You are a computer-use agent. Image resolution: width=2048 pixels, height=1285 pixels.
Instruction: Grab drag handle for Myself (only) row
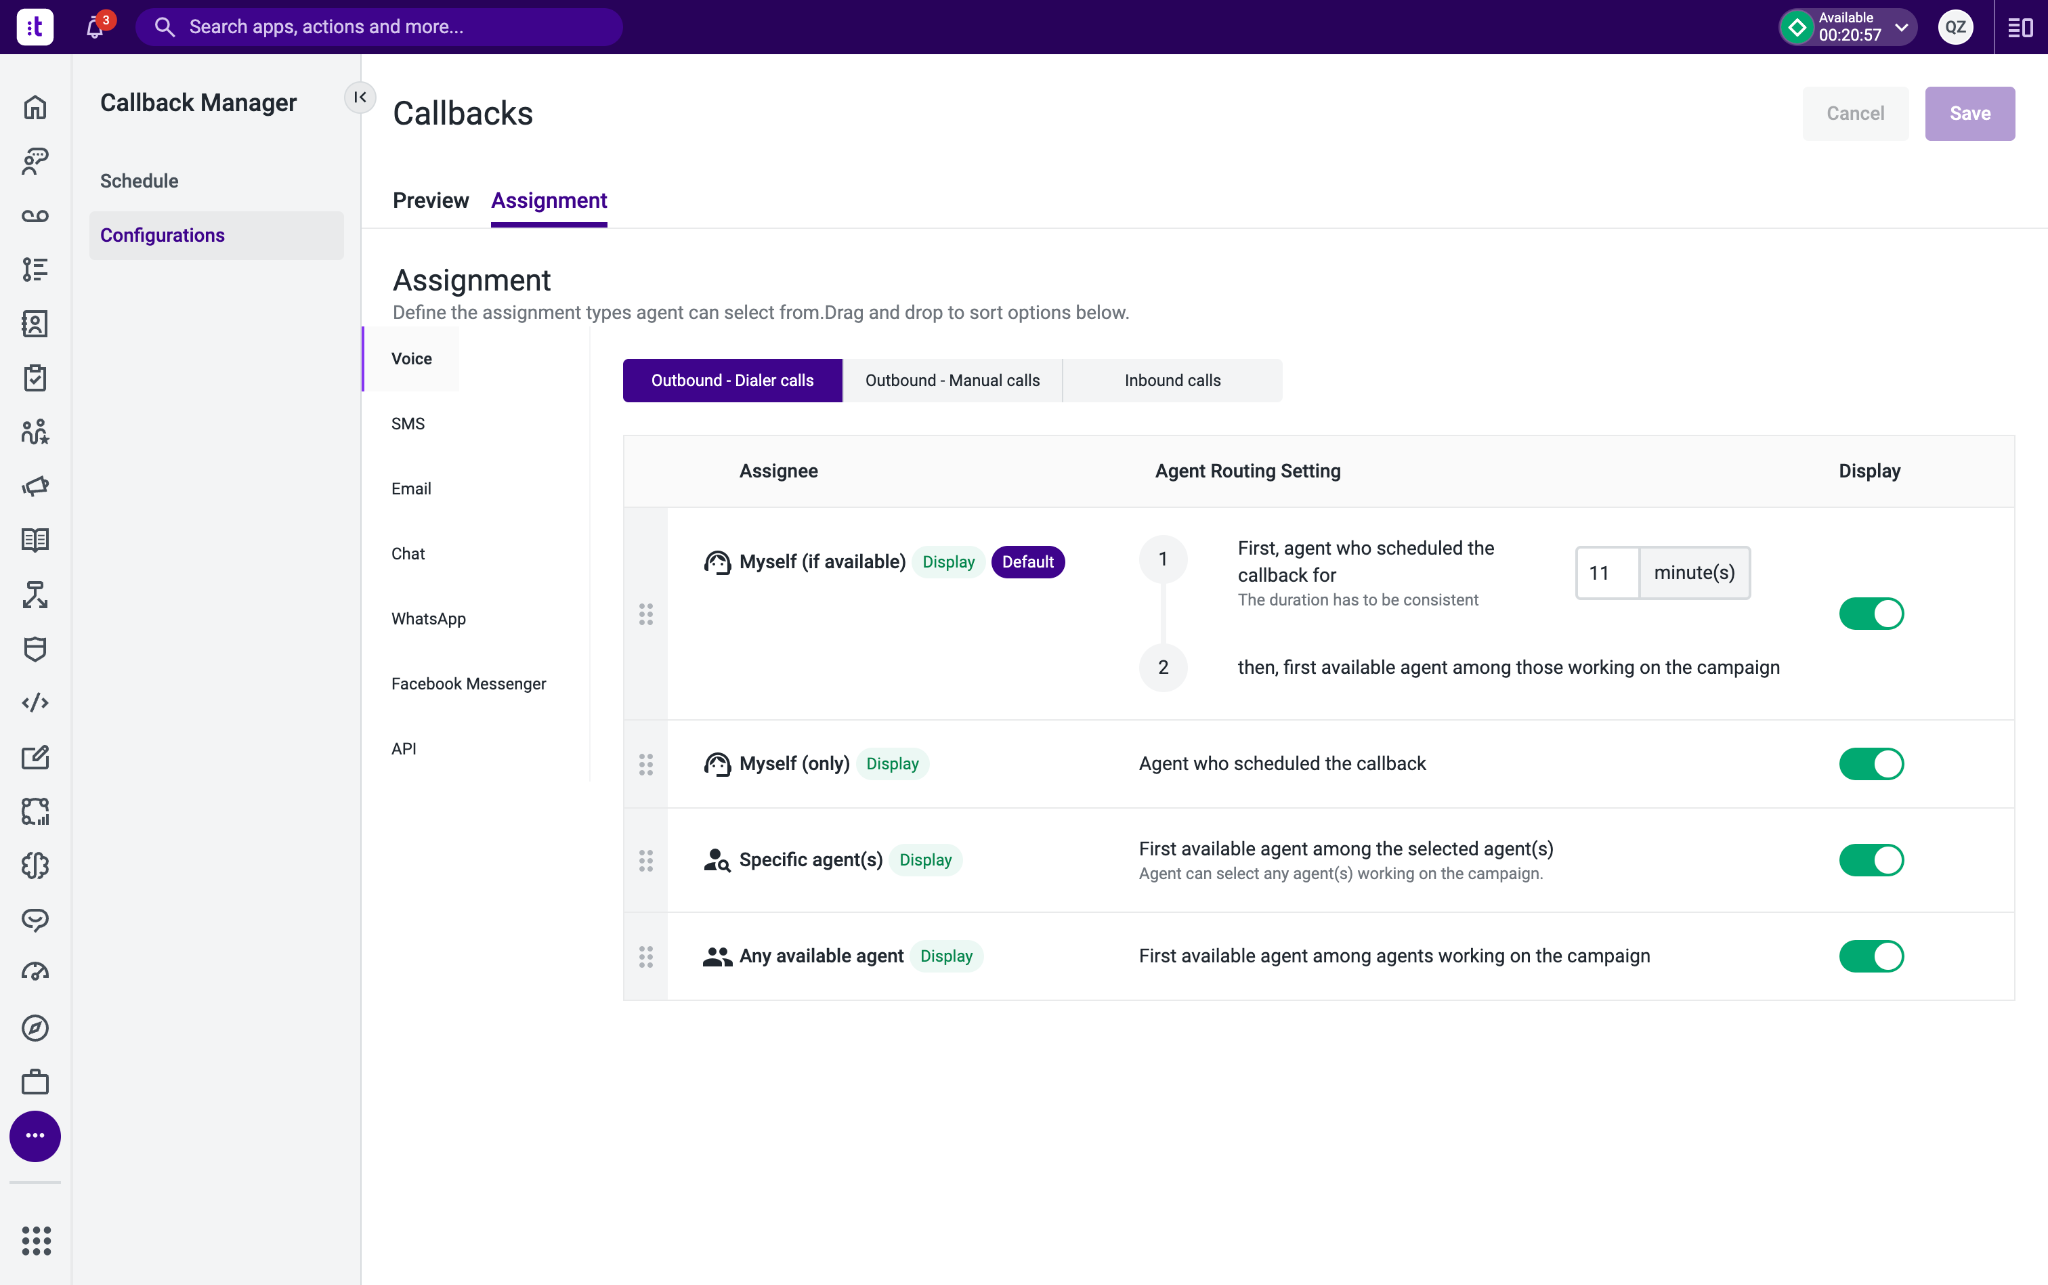[646, 764]
